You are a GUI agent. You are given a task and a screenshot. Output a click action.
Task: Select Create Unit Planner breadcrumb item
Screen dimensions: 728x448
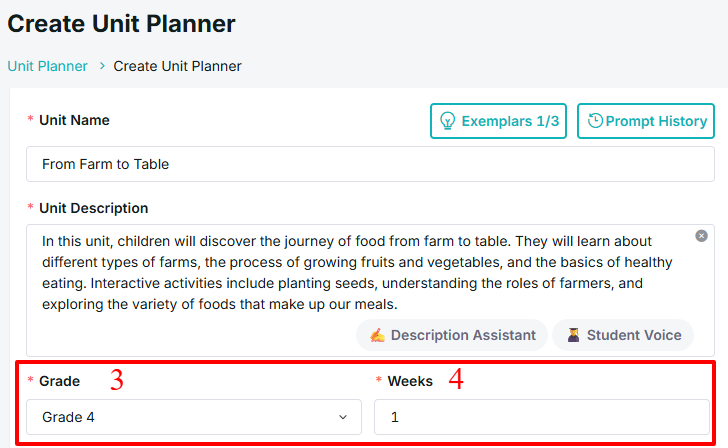click(x=177, y=66)
